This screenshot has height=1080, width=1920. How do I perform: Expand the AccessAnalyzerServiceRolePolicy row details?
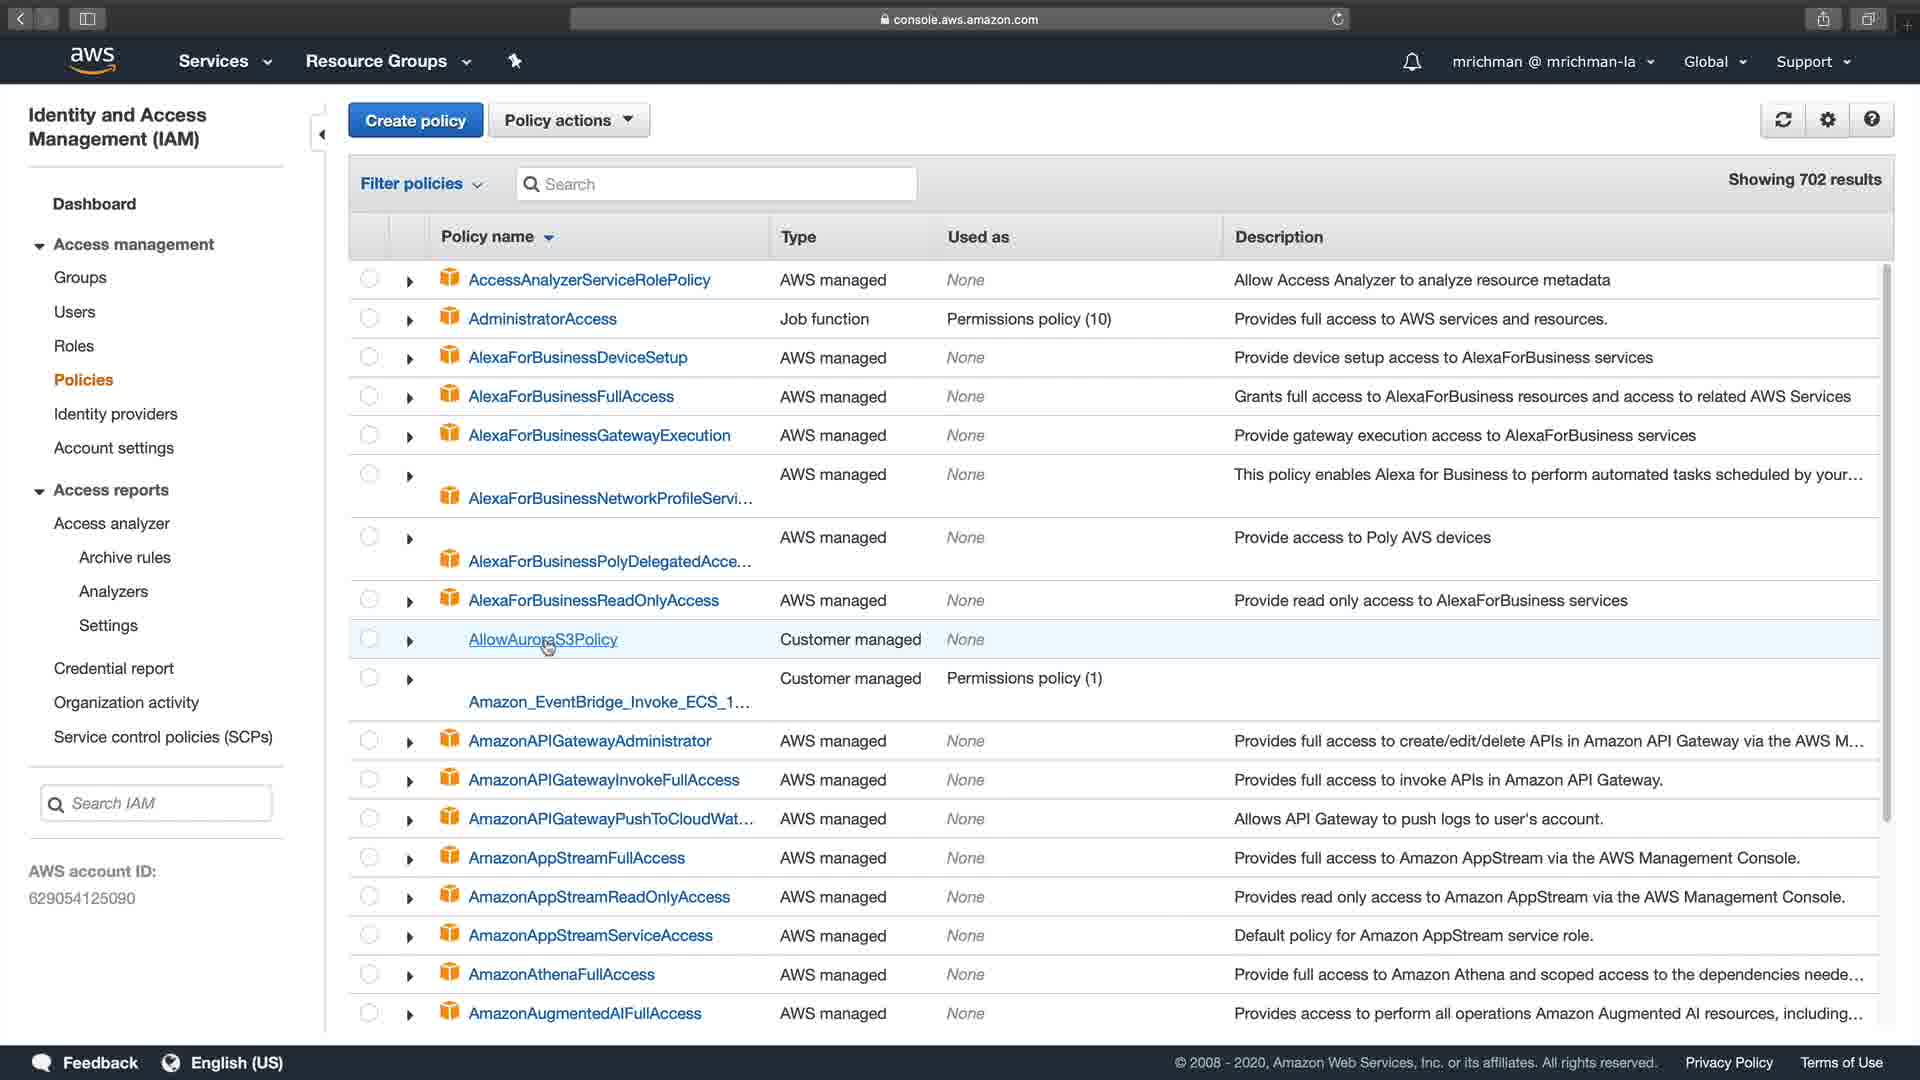410,281
